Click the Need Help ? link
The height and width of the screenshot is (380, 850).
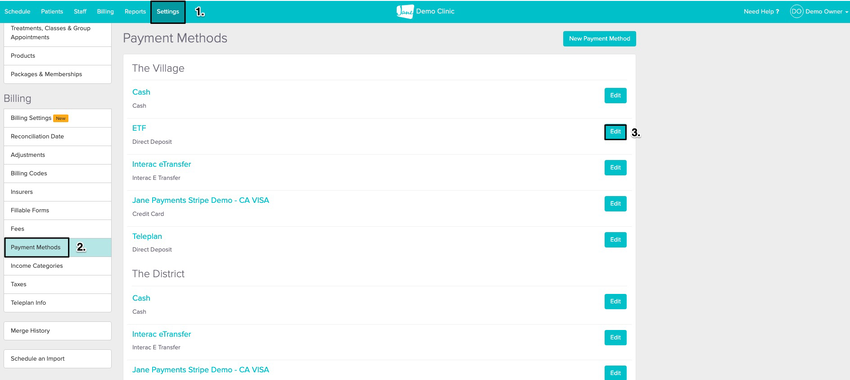tap(761, 11)
